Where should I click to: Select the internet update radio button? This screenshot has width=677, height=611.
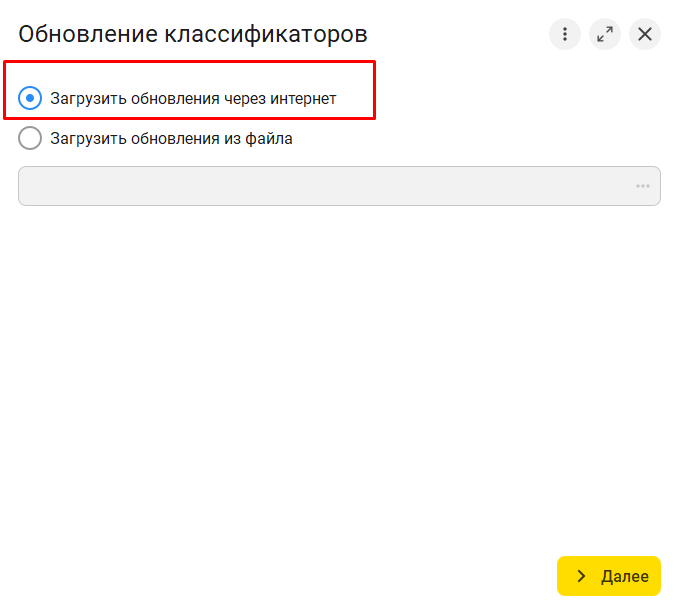coord(30,98)
